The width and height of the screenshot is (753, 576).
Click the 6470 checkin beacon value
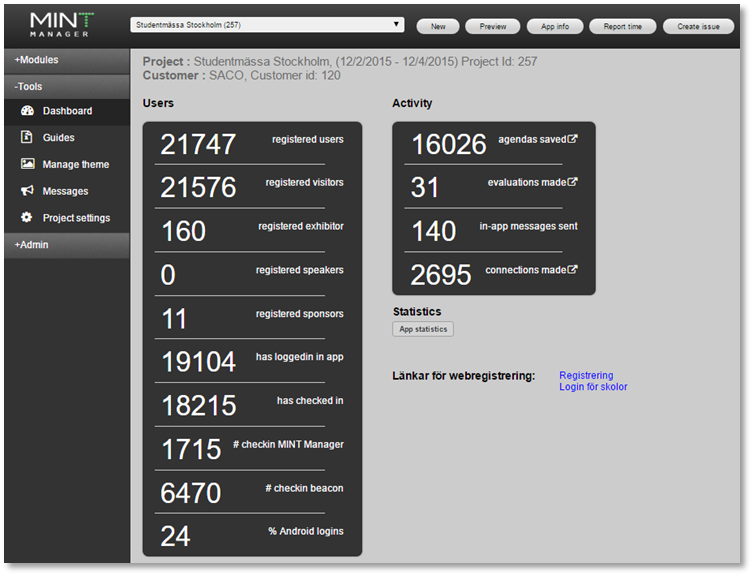[191, 493]
